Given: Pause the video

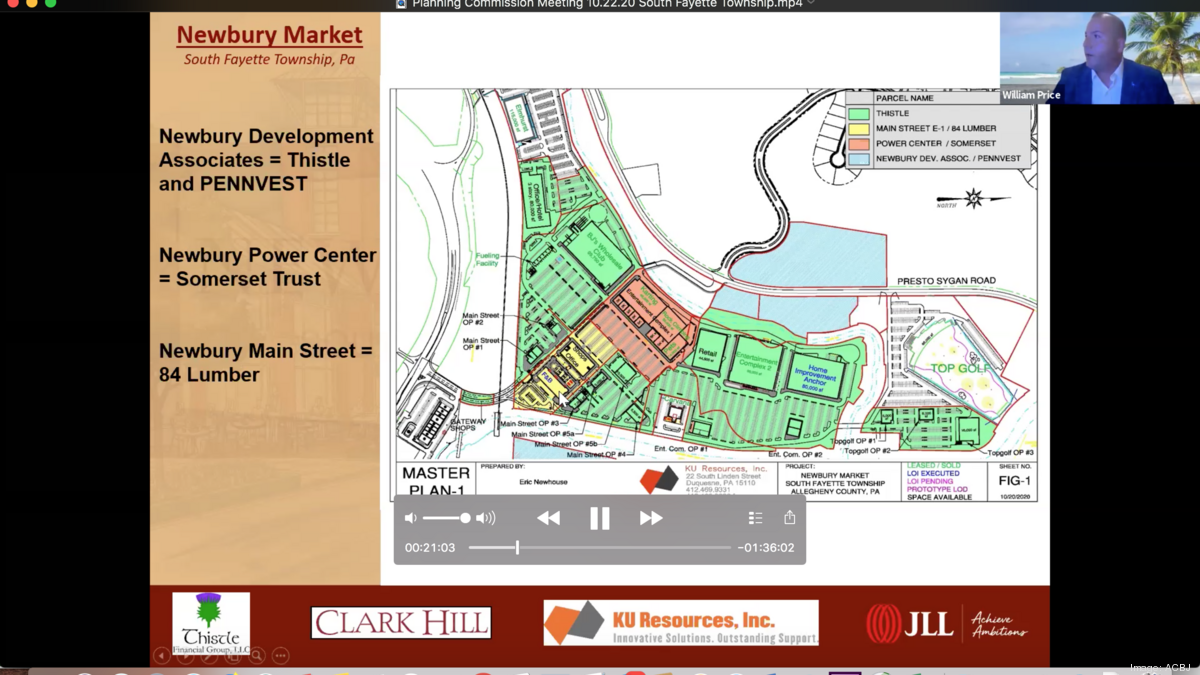Looking at the screenshot, I should coord(600,518).
